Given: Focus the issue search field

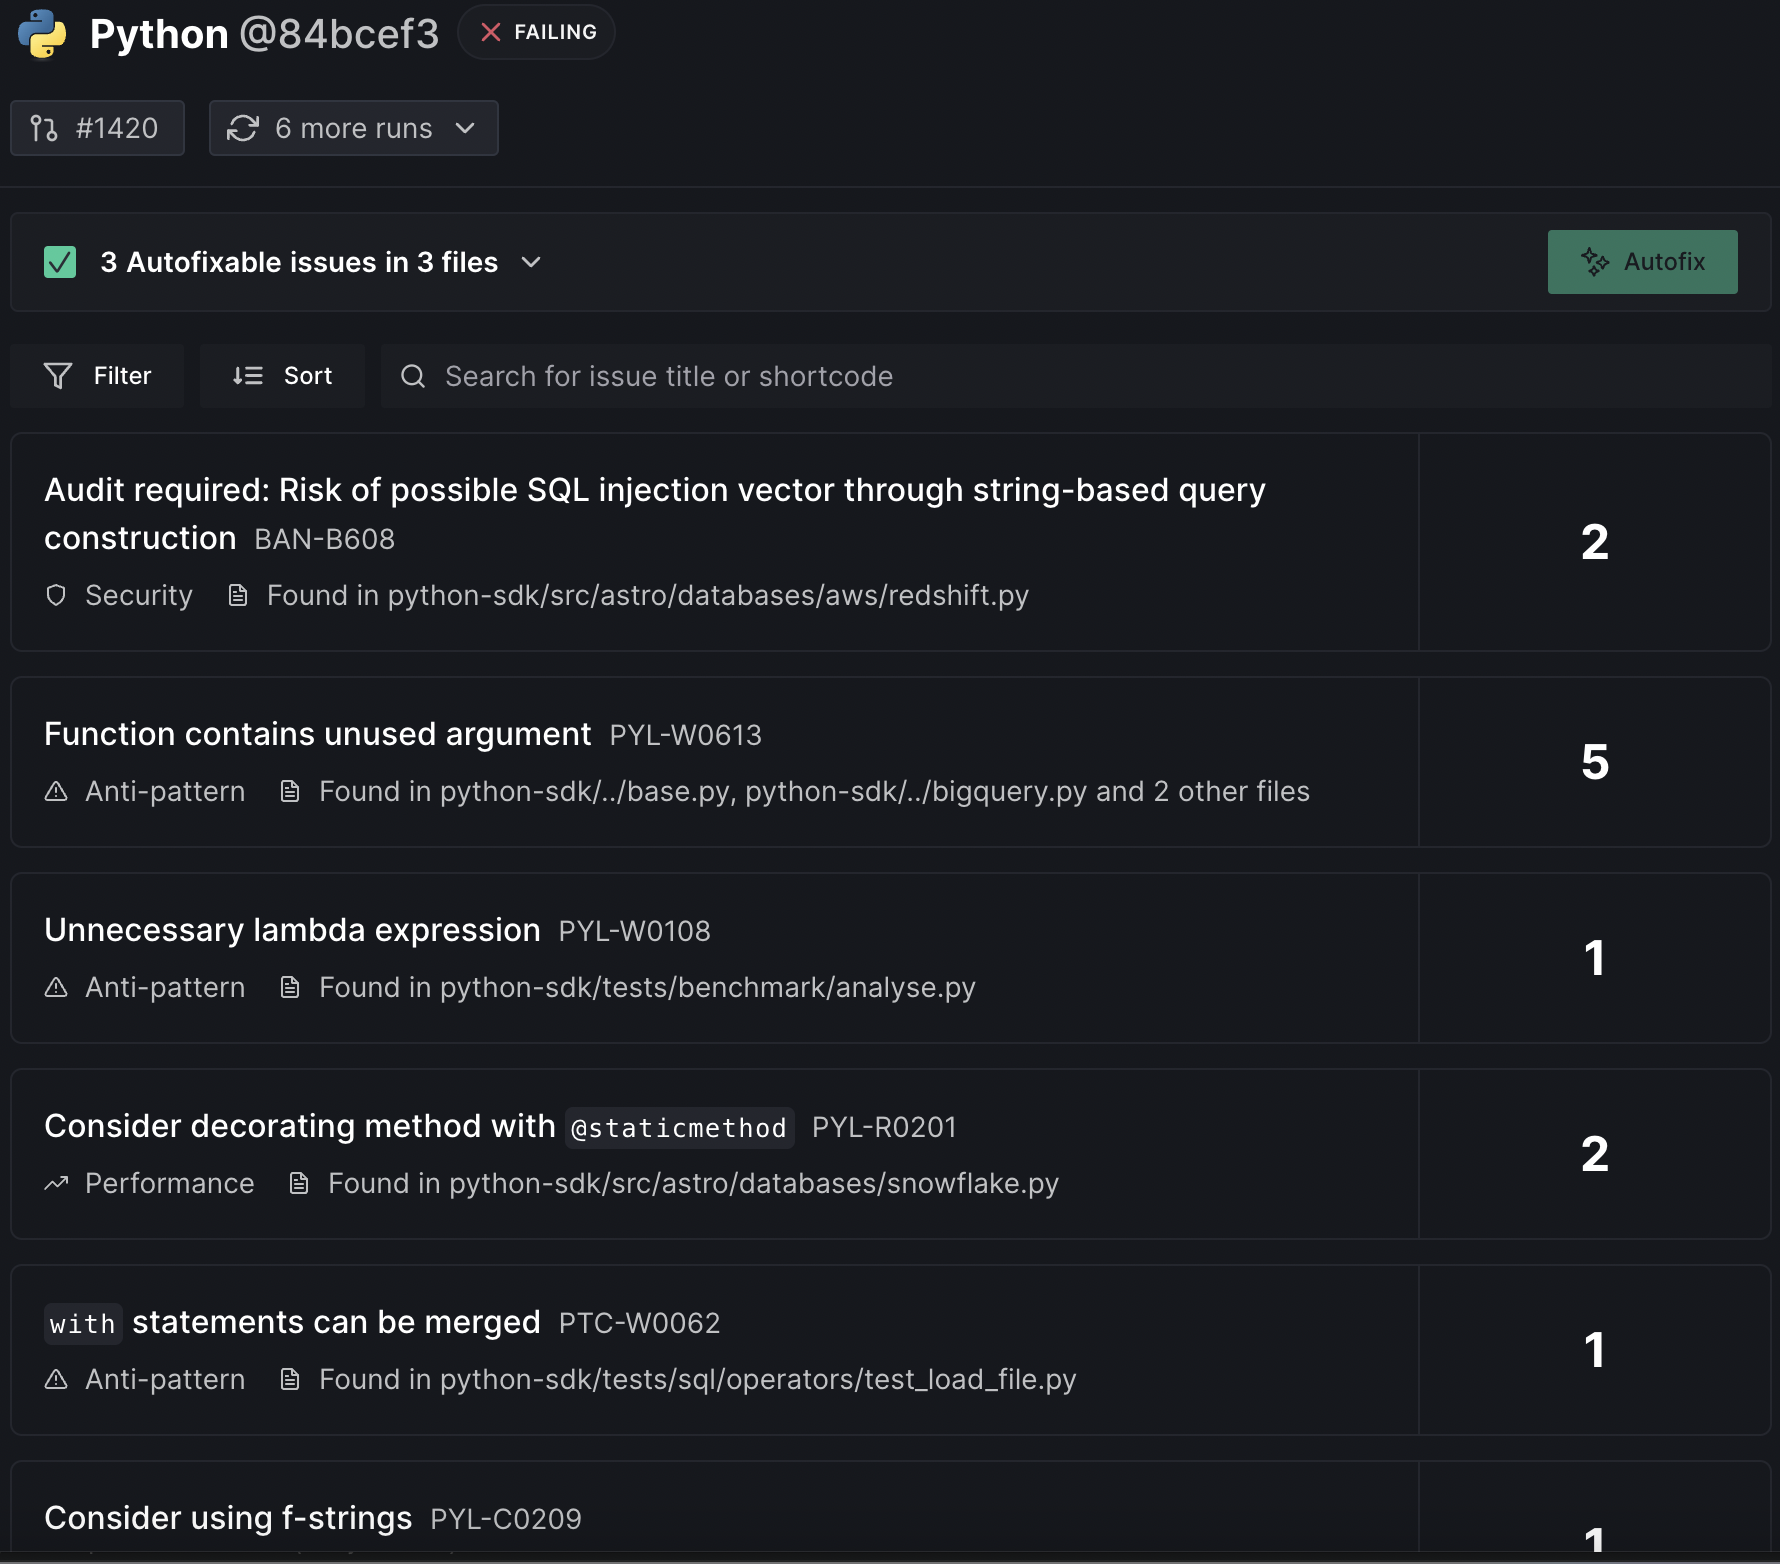Looking at the screenshot, I should (1076, 376).
